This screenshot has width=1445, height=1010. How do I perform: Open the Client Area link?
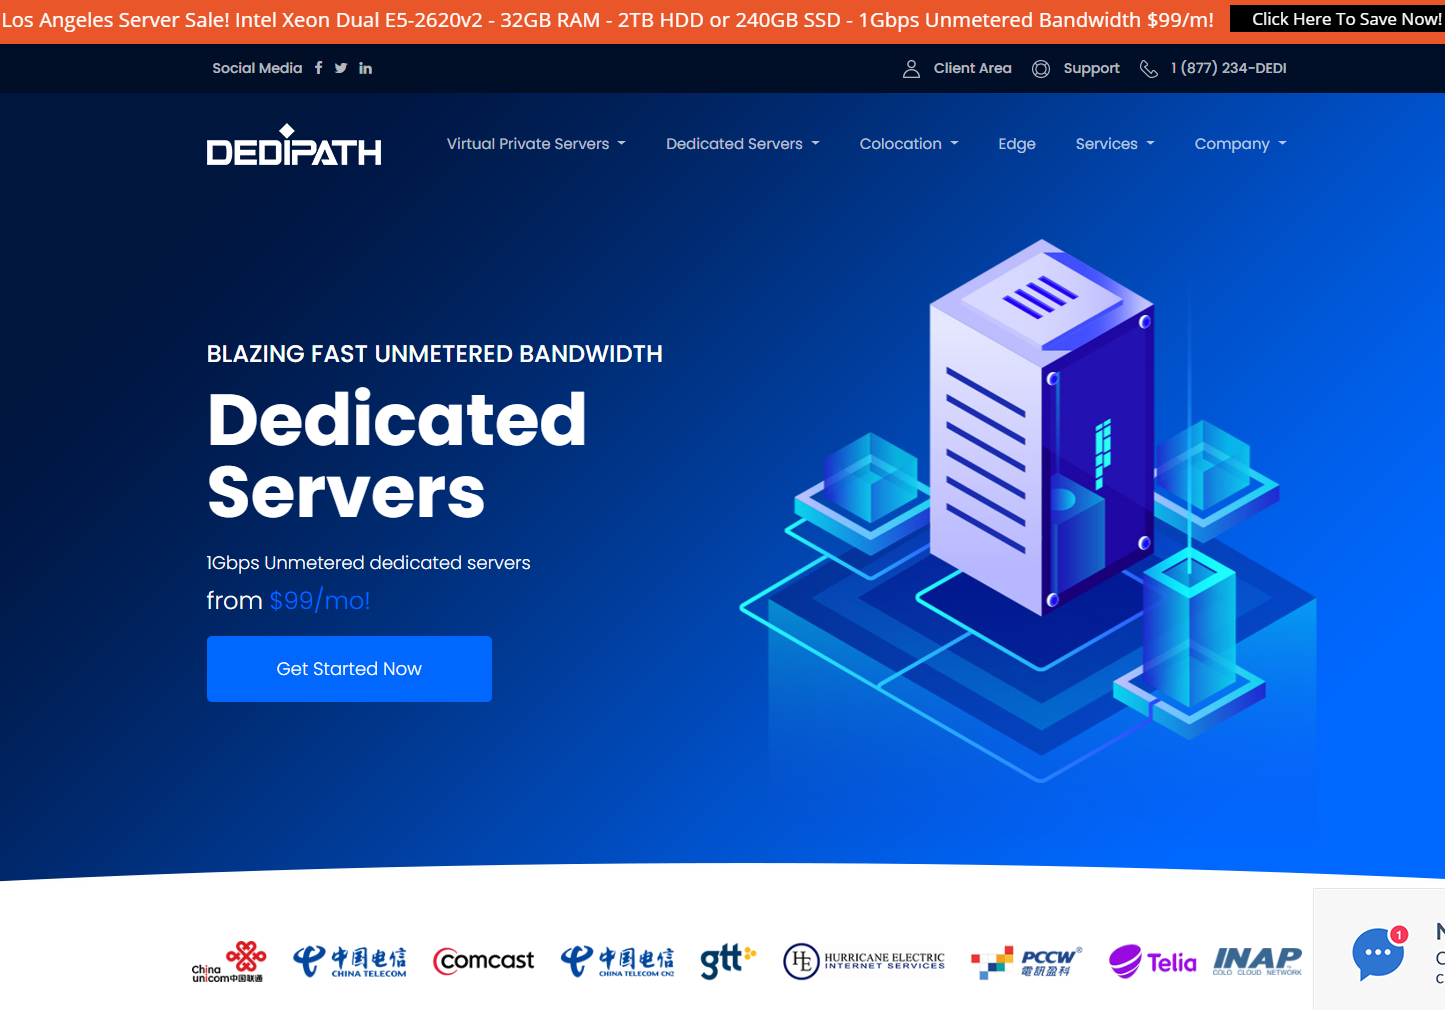(x=972, y=68)
